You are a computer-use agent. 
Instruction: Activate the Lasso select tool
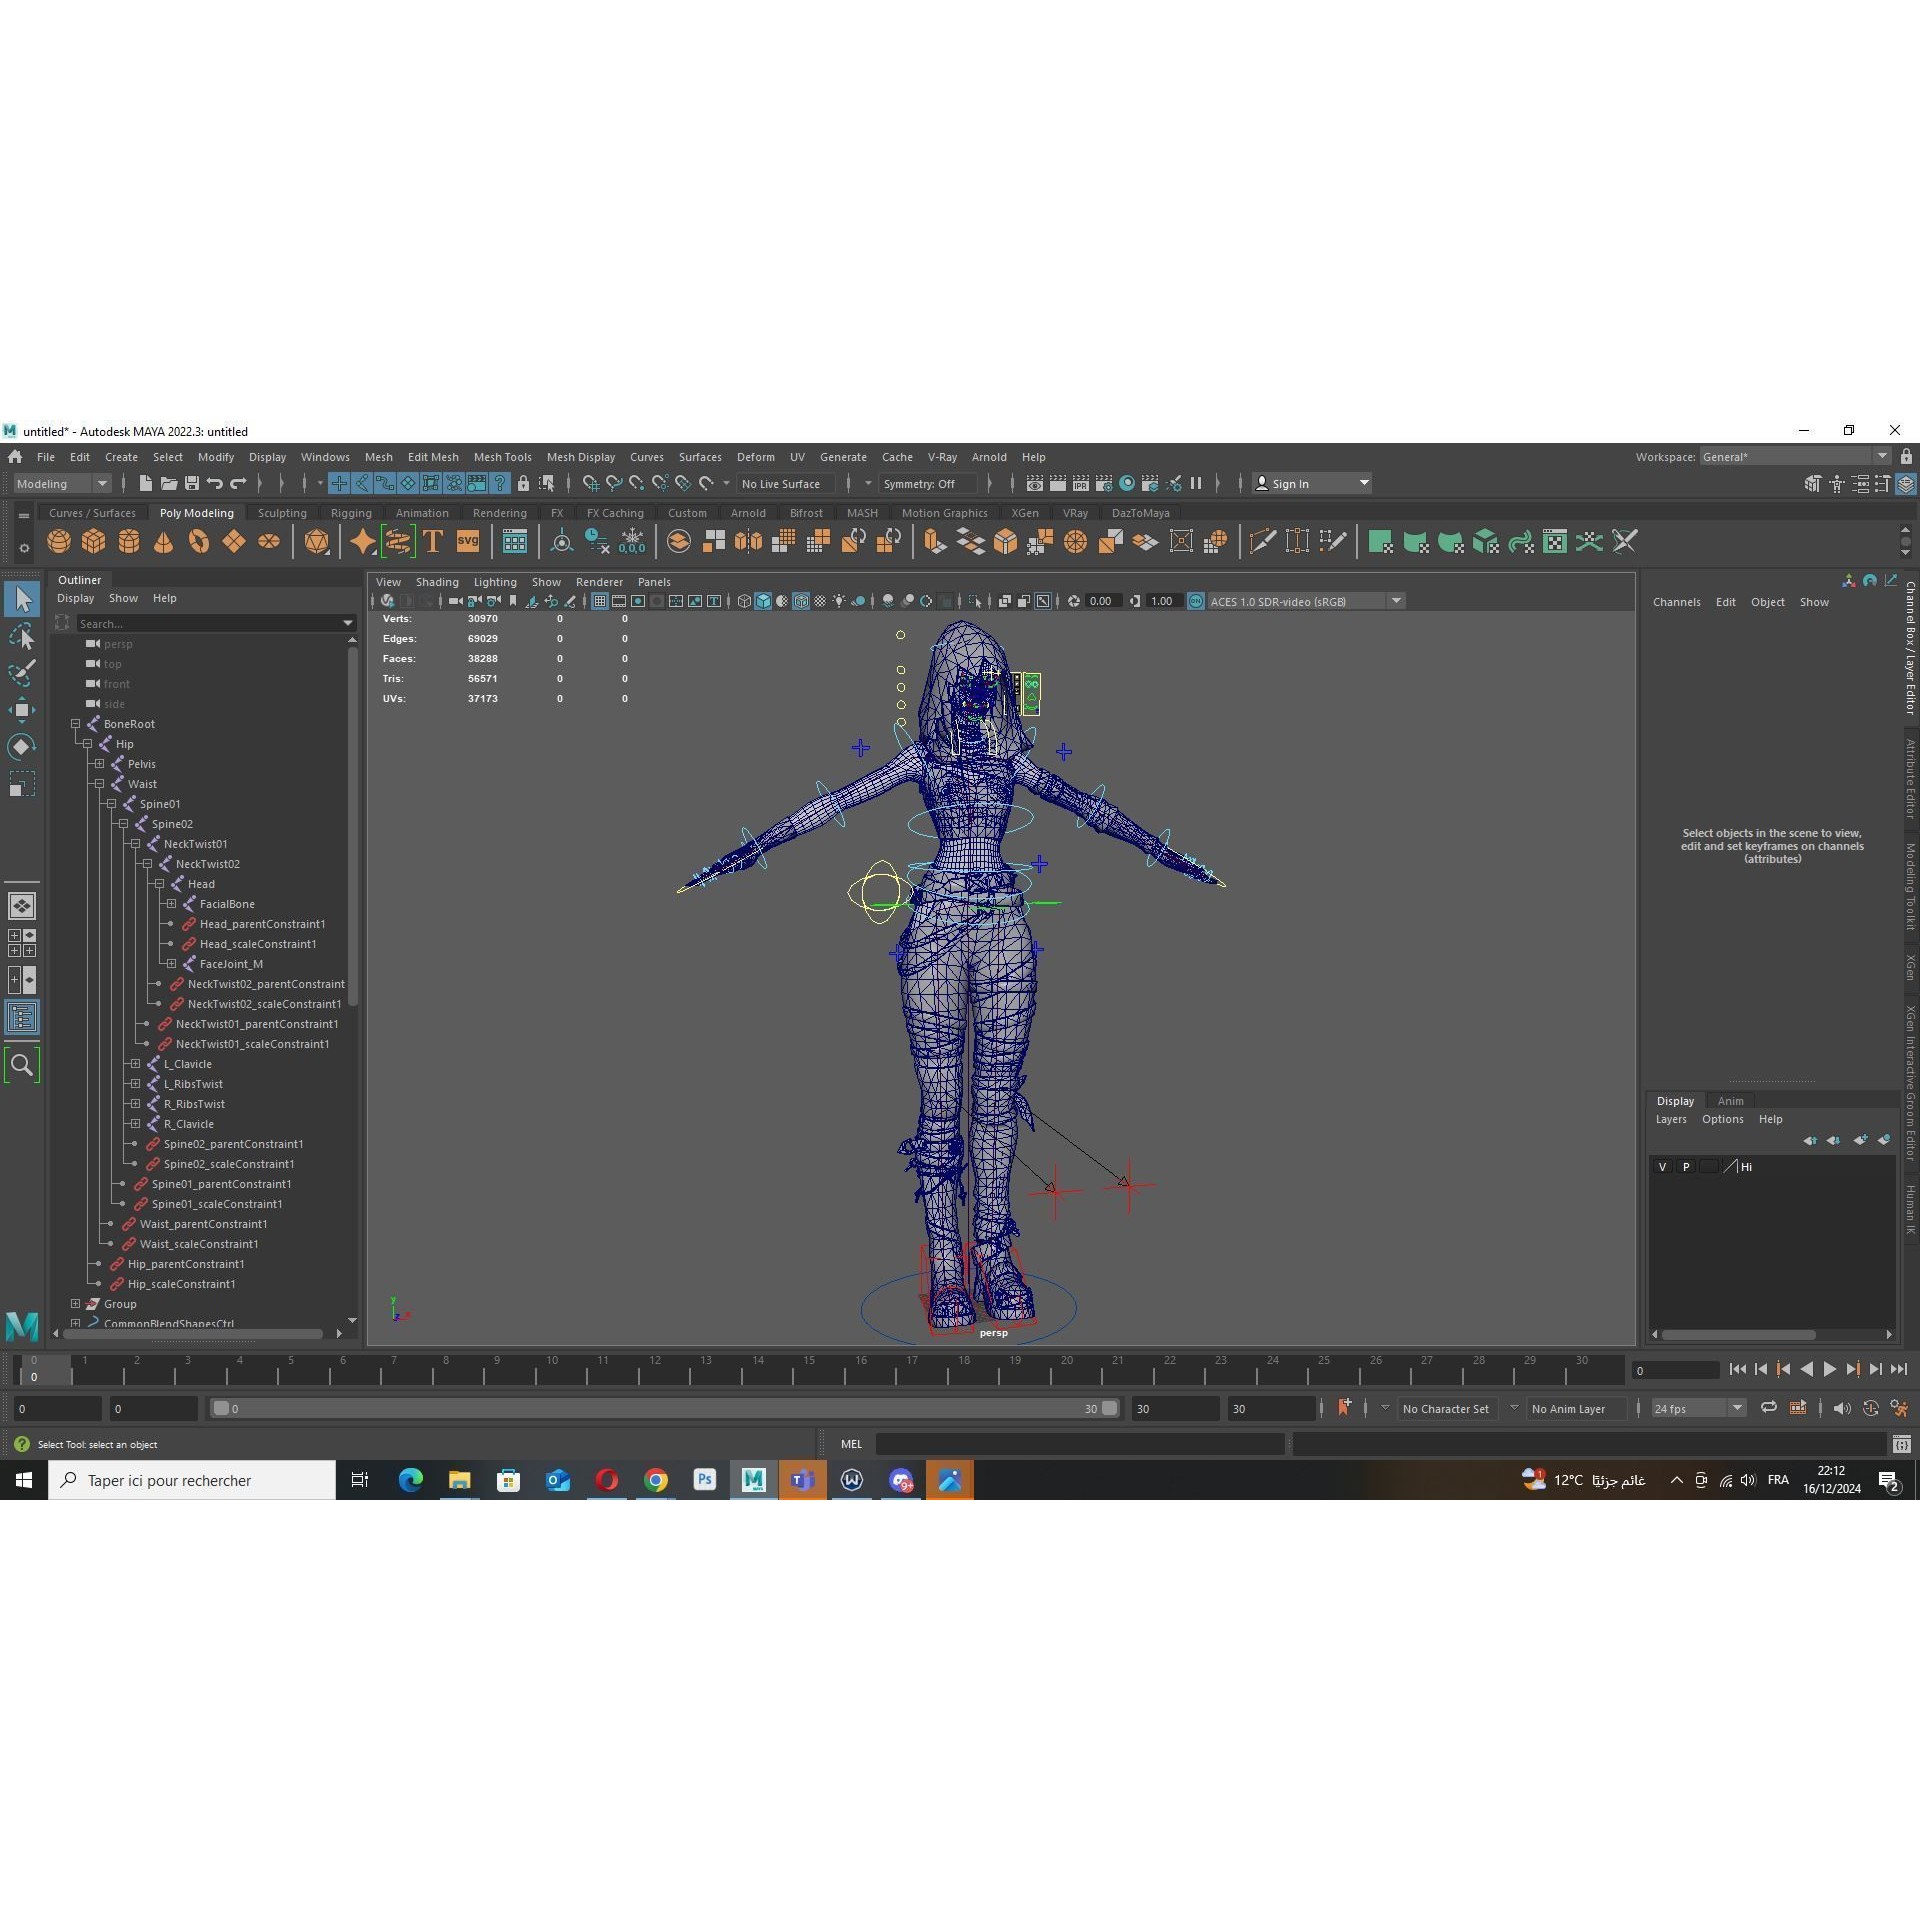(x=22, y=636)
